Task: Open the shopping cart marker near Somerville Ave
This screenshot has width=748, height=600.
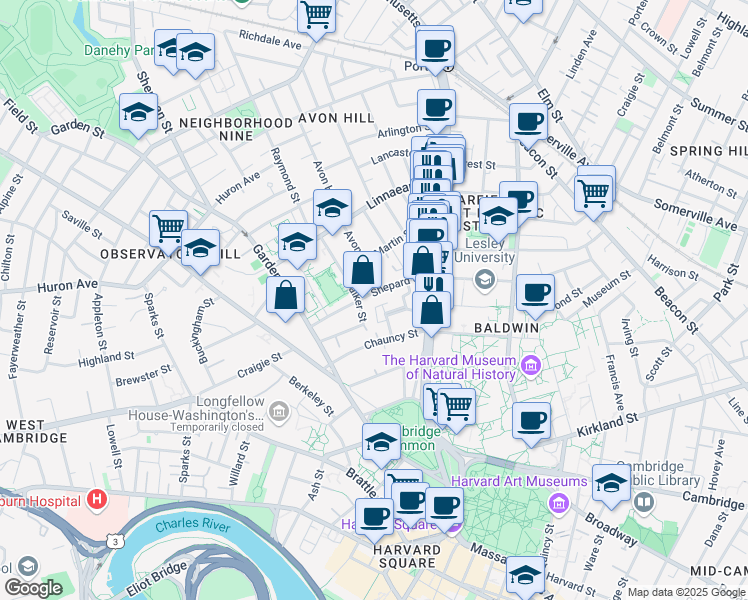Action: coord(593,196)
